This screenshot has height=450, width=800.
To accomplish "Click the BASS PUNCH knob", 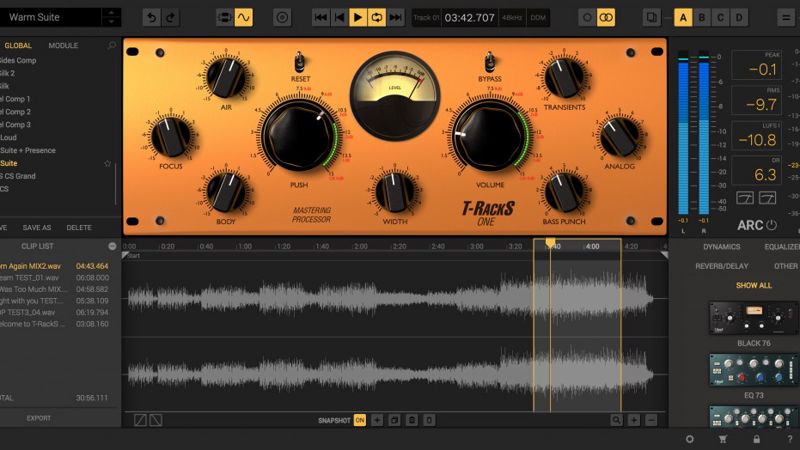I will 564,192.
